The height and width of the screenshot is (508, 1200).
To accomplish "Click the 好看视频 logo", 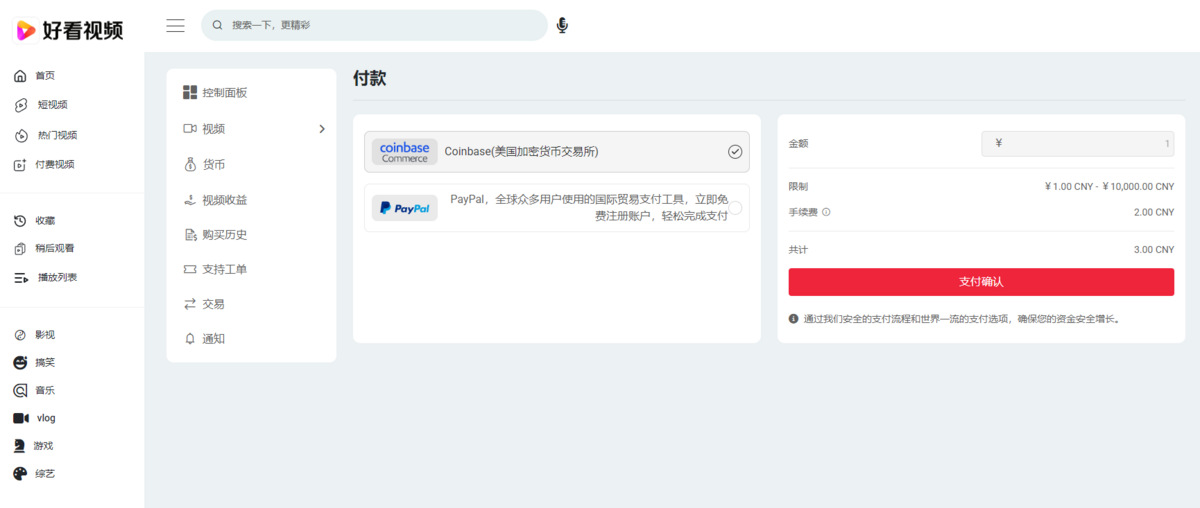I will pos(69,30).
